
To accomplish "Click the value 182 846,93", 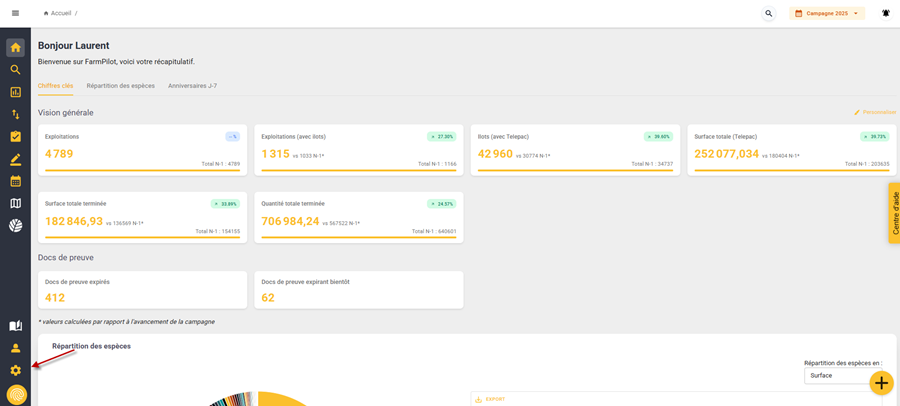I will [74, 221].
